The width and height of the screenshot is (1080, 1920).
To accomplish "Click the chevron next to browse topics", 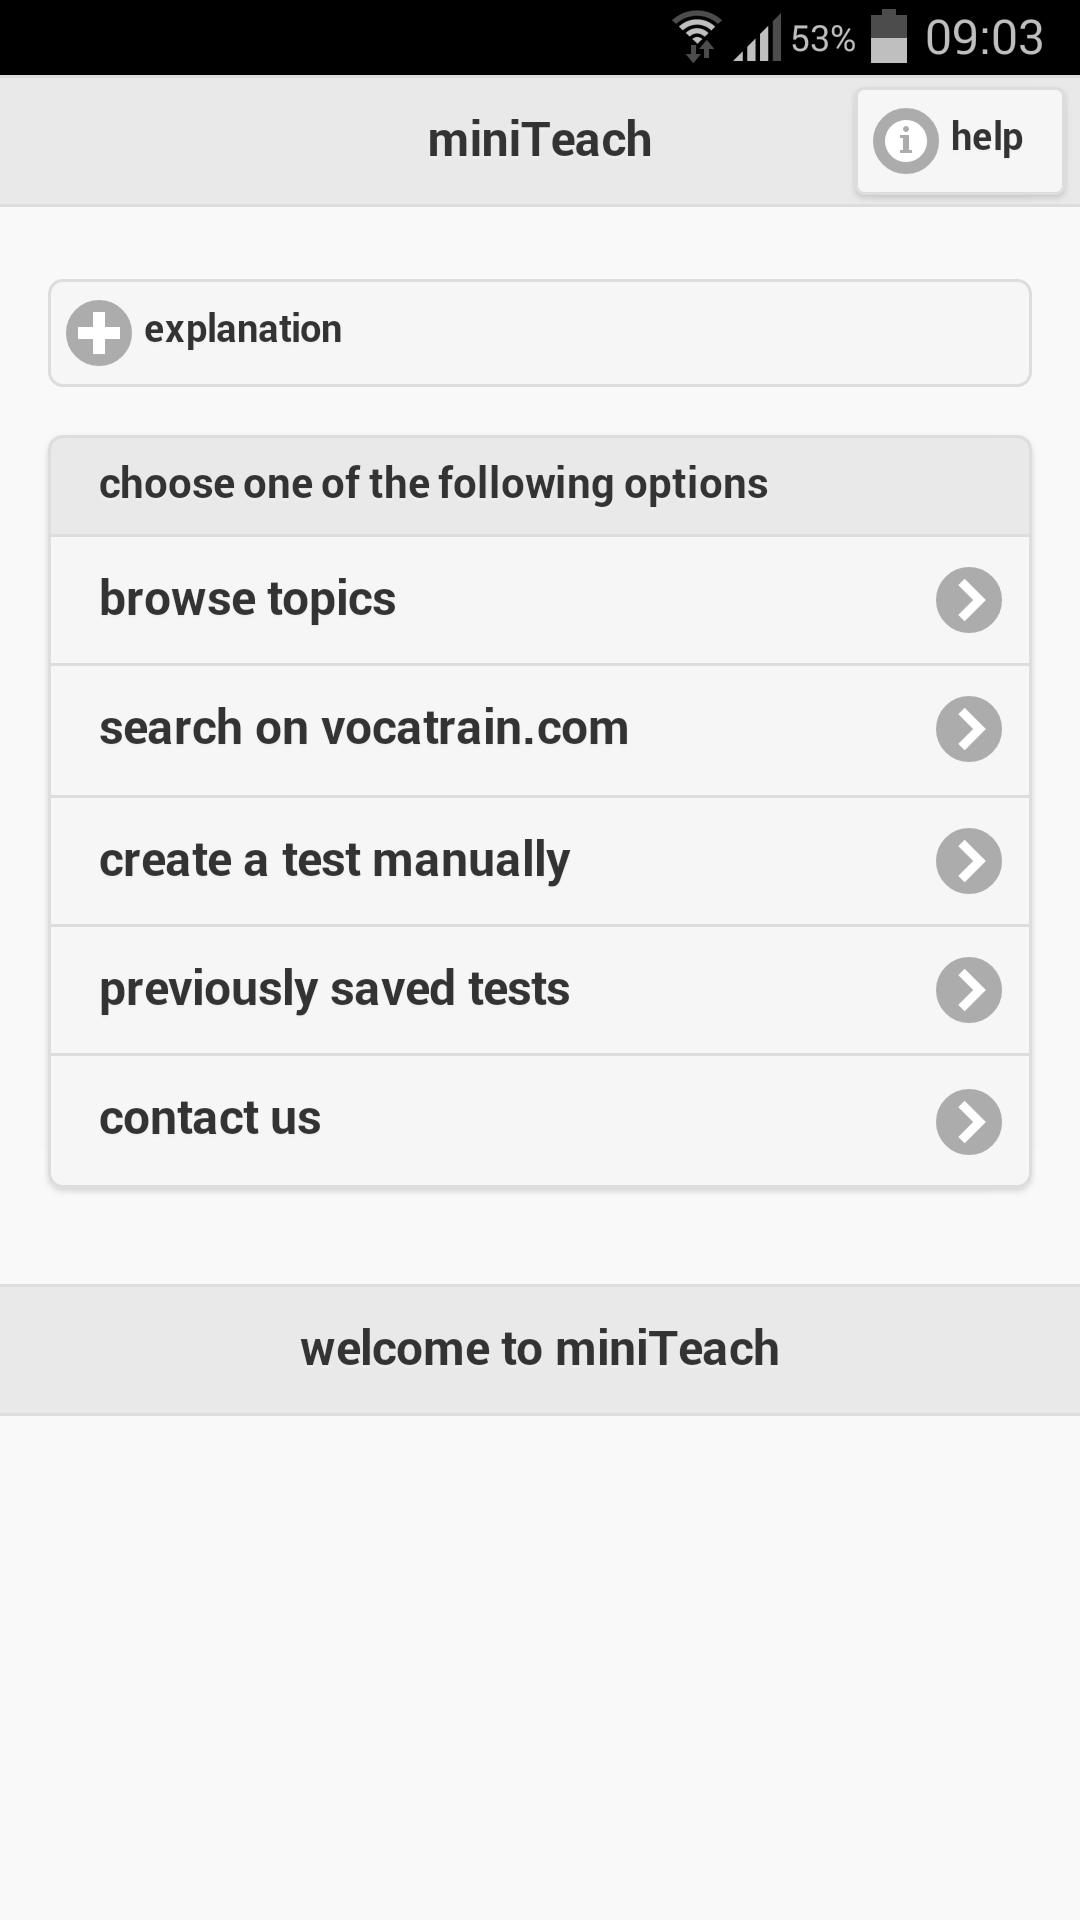I will (x=969, y=599).
